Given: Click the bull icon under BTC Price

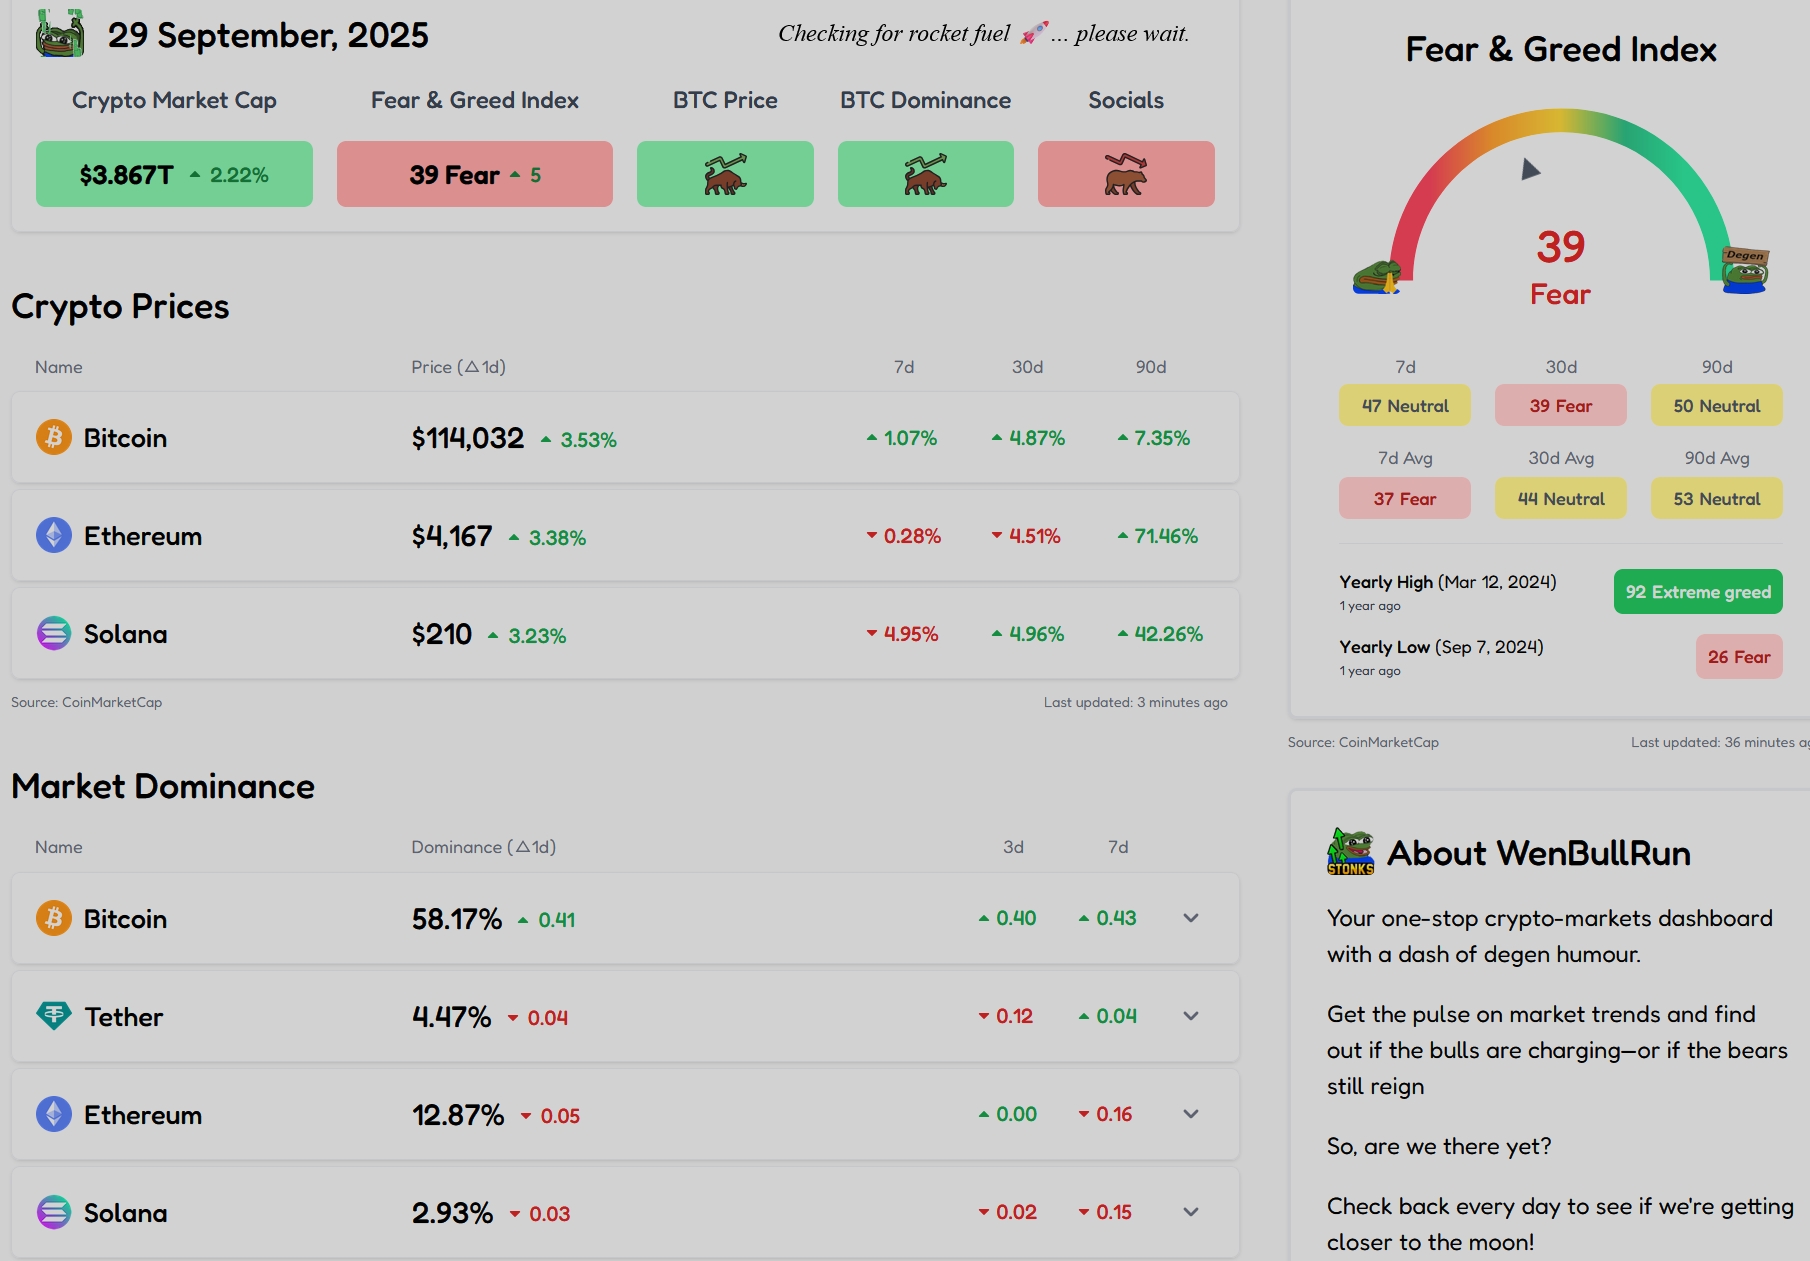Looking at the screenshot, I should tap(725, 174).
